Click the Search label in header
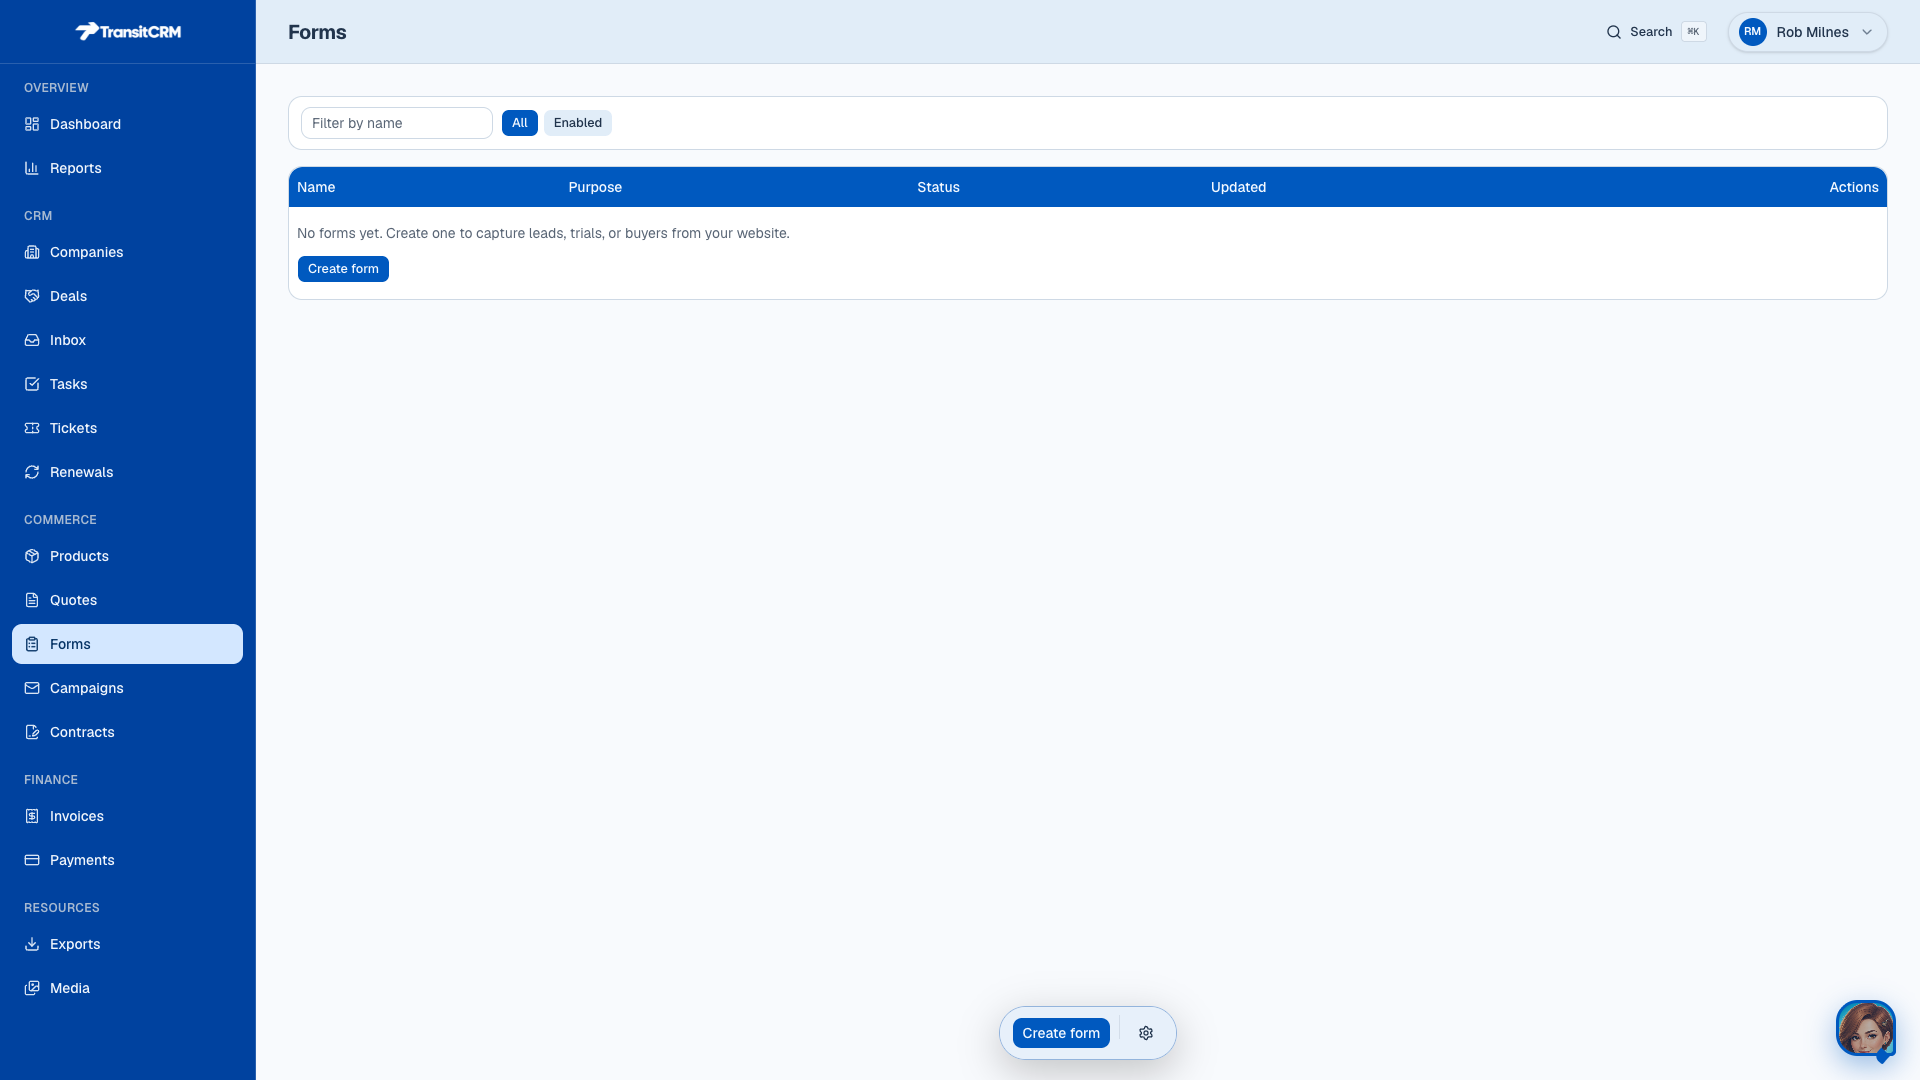This screenshot has height=1080, width=1920. 1651,32
